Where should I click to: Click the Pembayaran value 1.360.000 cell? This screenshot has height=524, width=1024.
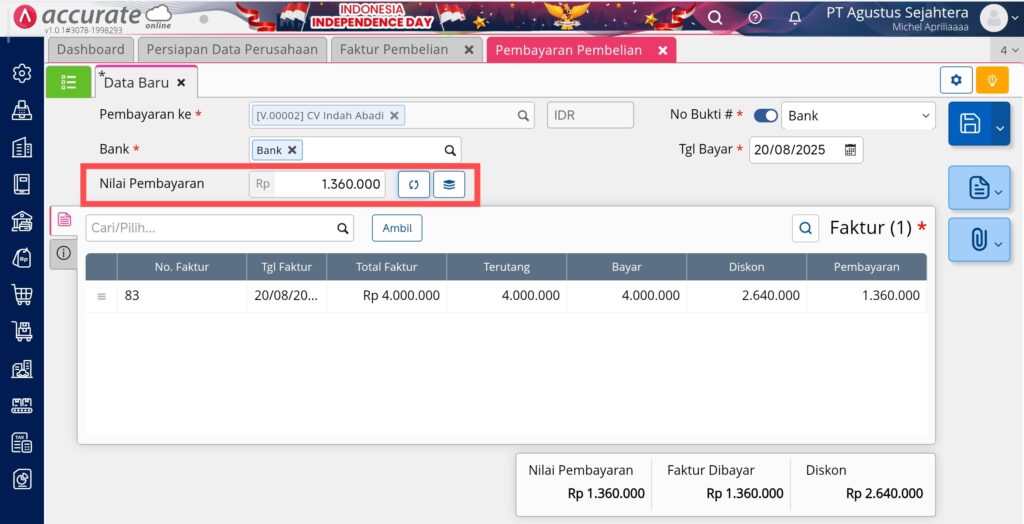[x=867, y=295]
